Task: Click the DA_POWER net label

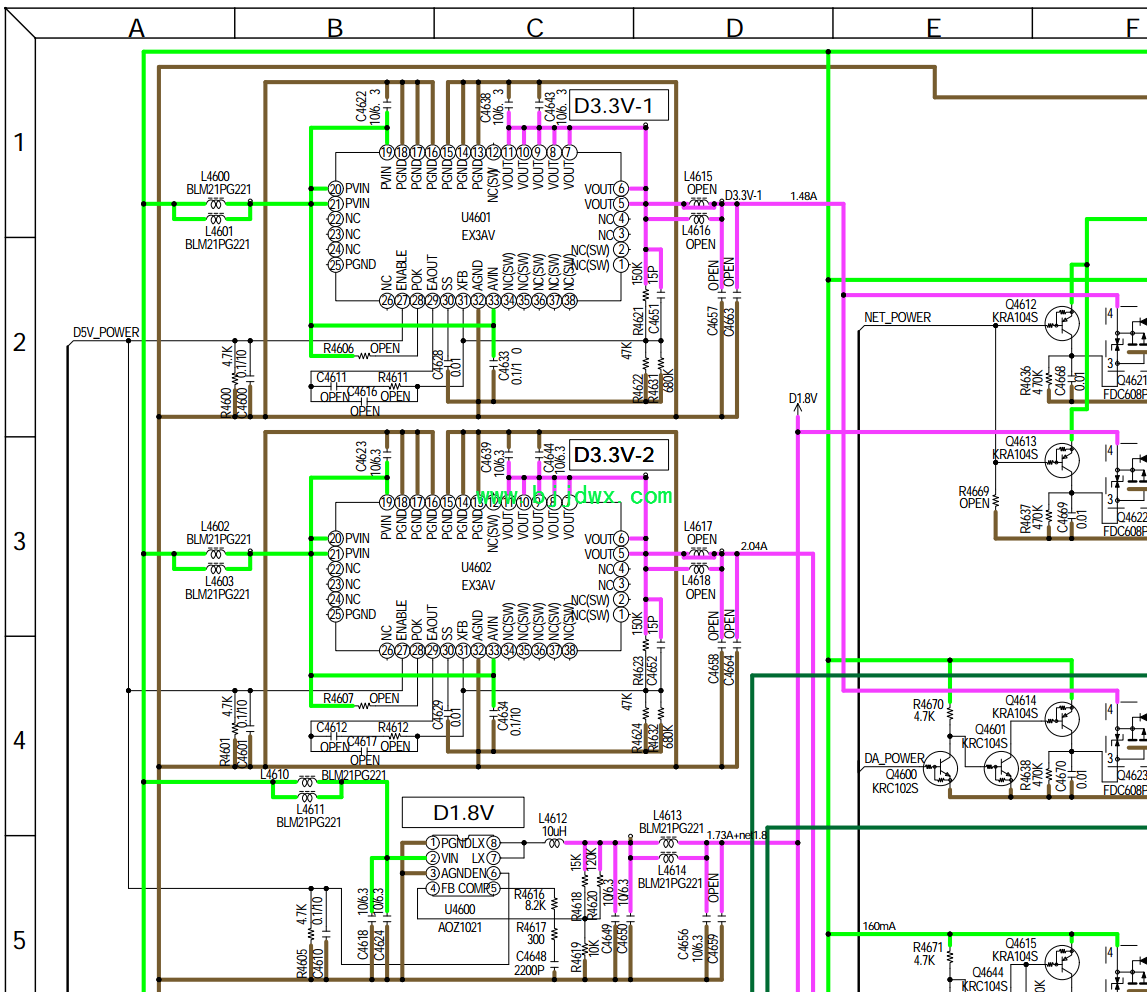Action: coord(894,759)
